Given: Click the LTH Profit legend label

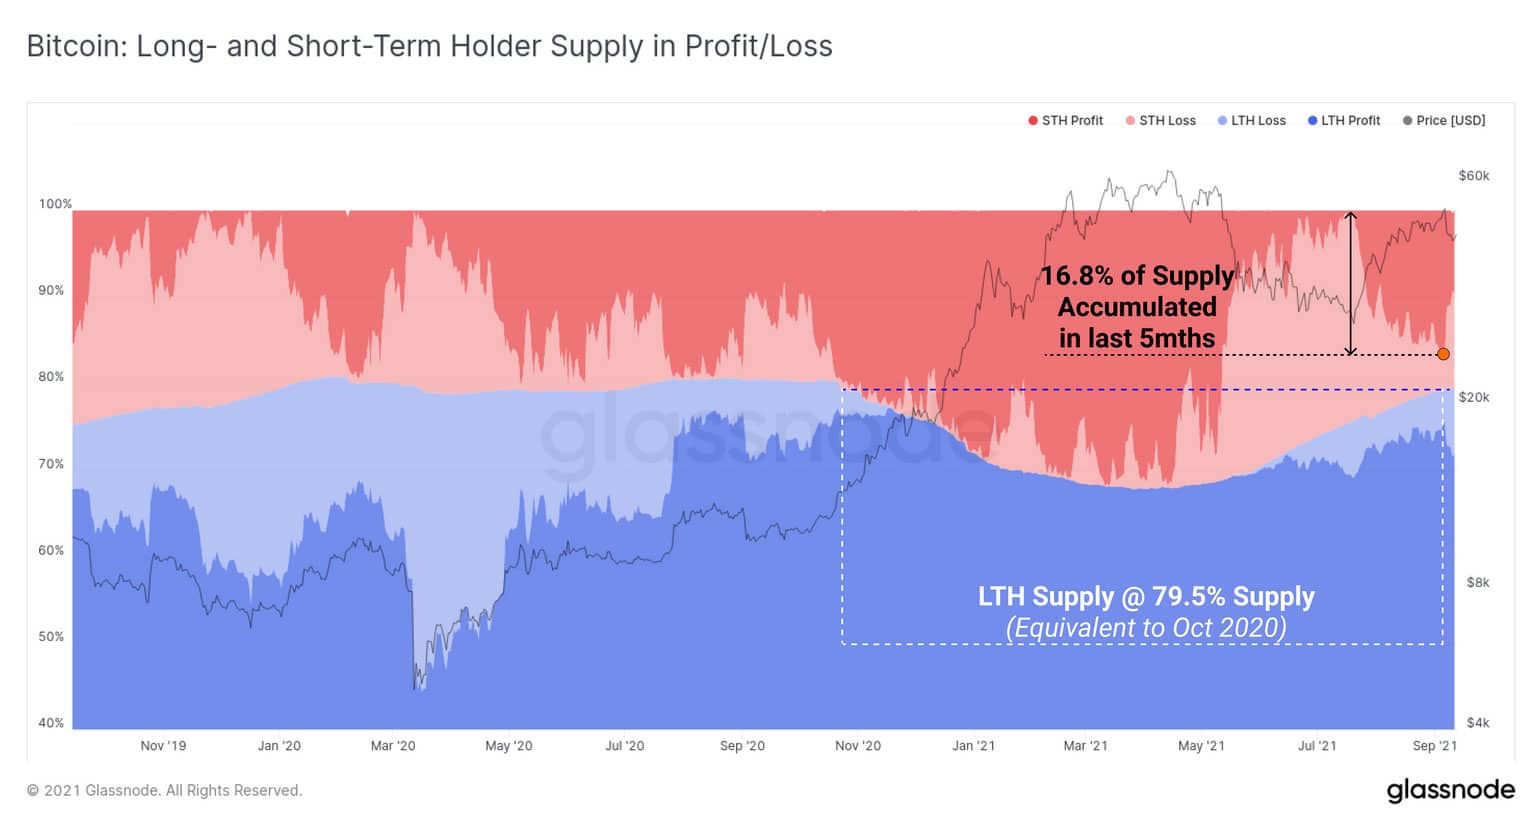Looking at the screenshot, I should click(x=1350, y=120).
